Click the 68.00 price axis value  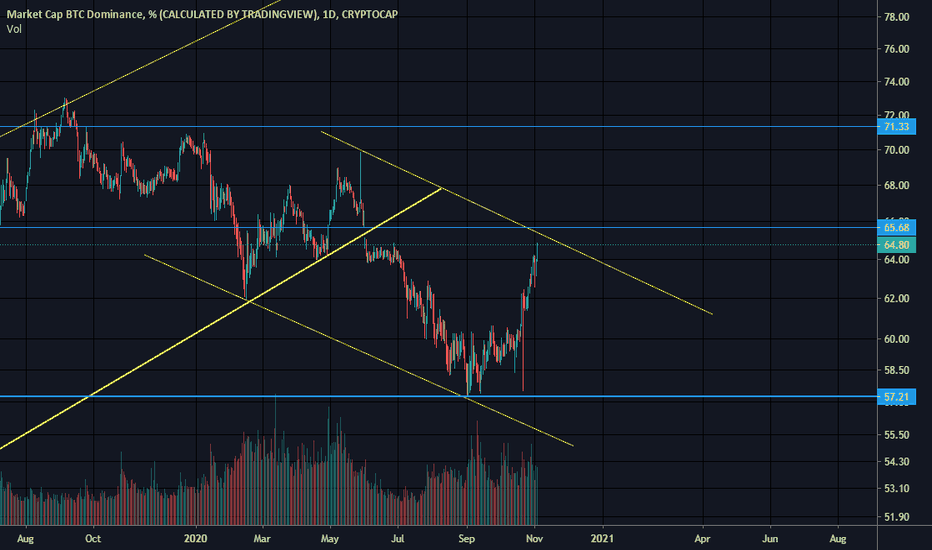896,186
